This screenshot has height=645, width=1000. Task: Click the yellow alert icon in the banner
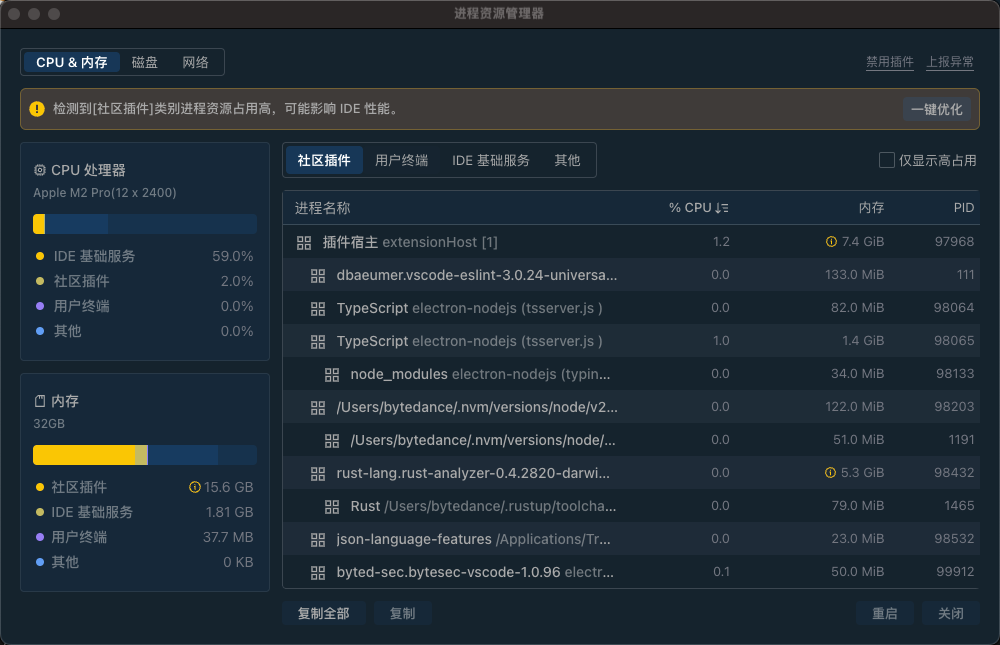[x=37, y=109]
